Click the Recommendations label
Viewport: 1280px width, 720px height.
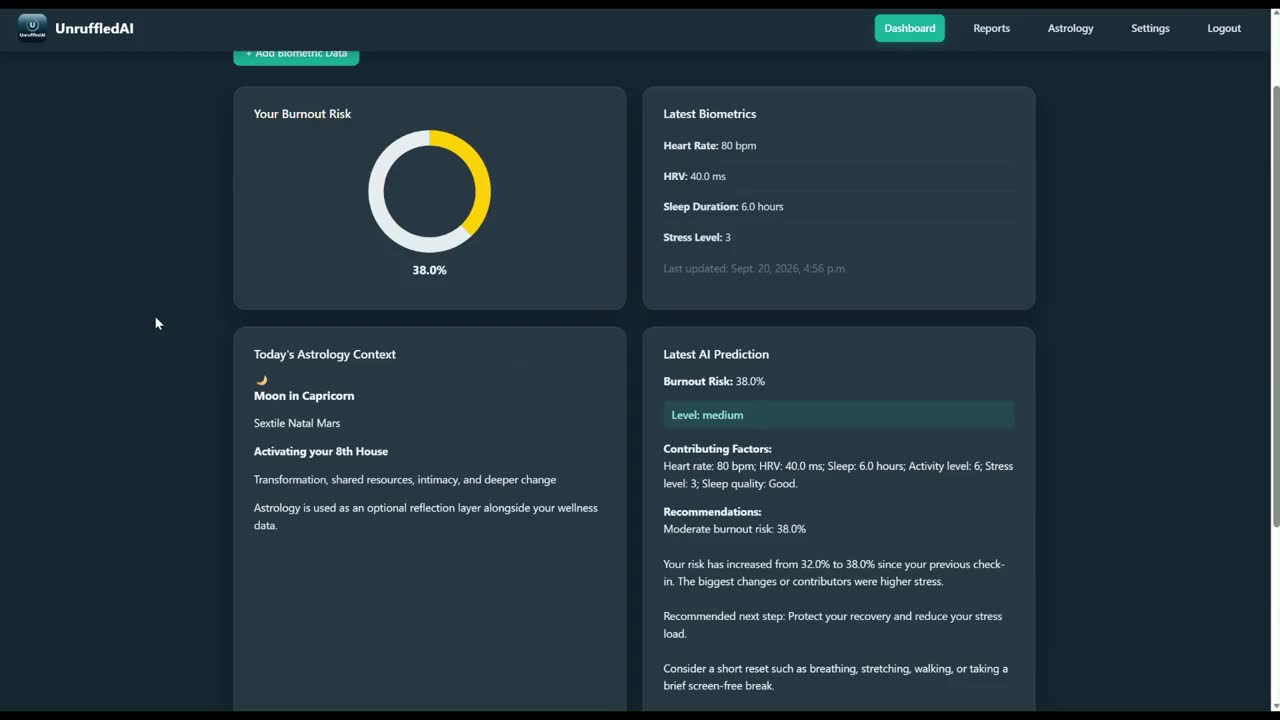(x=712, y=512)
